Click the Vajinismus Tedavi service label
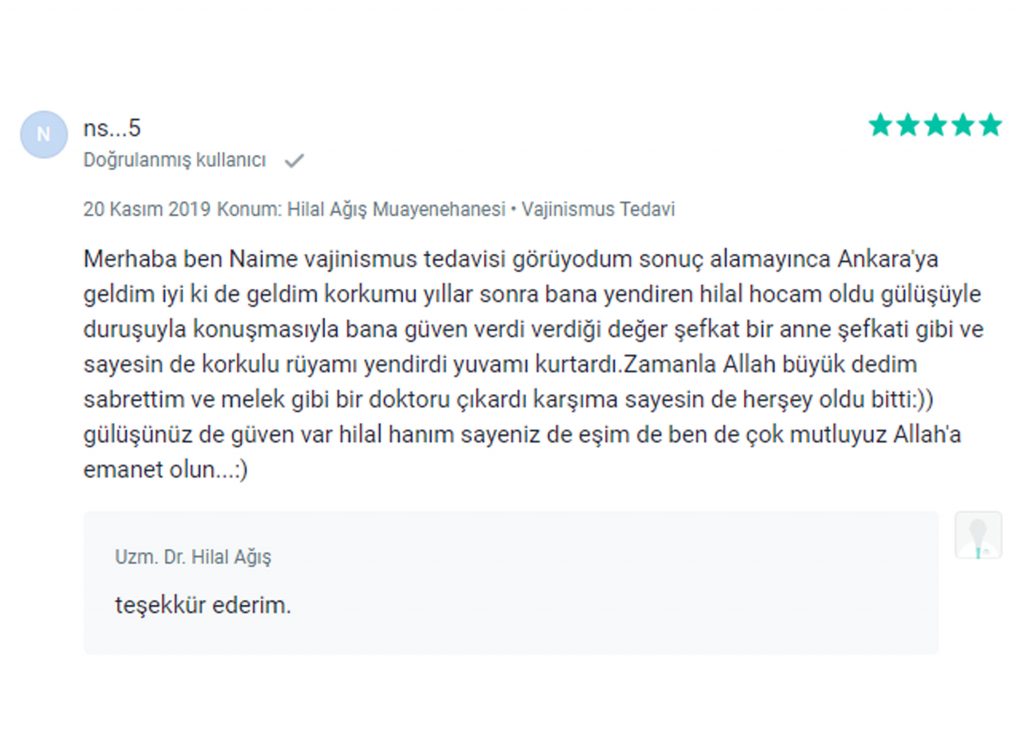Image resolution: width=1024 pixels, height=736 pixels. pos(598,209)
